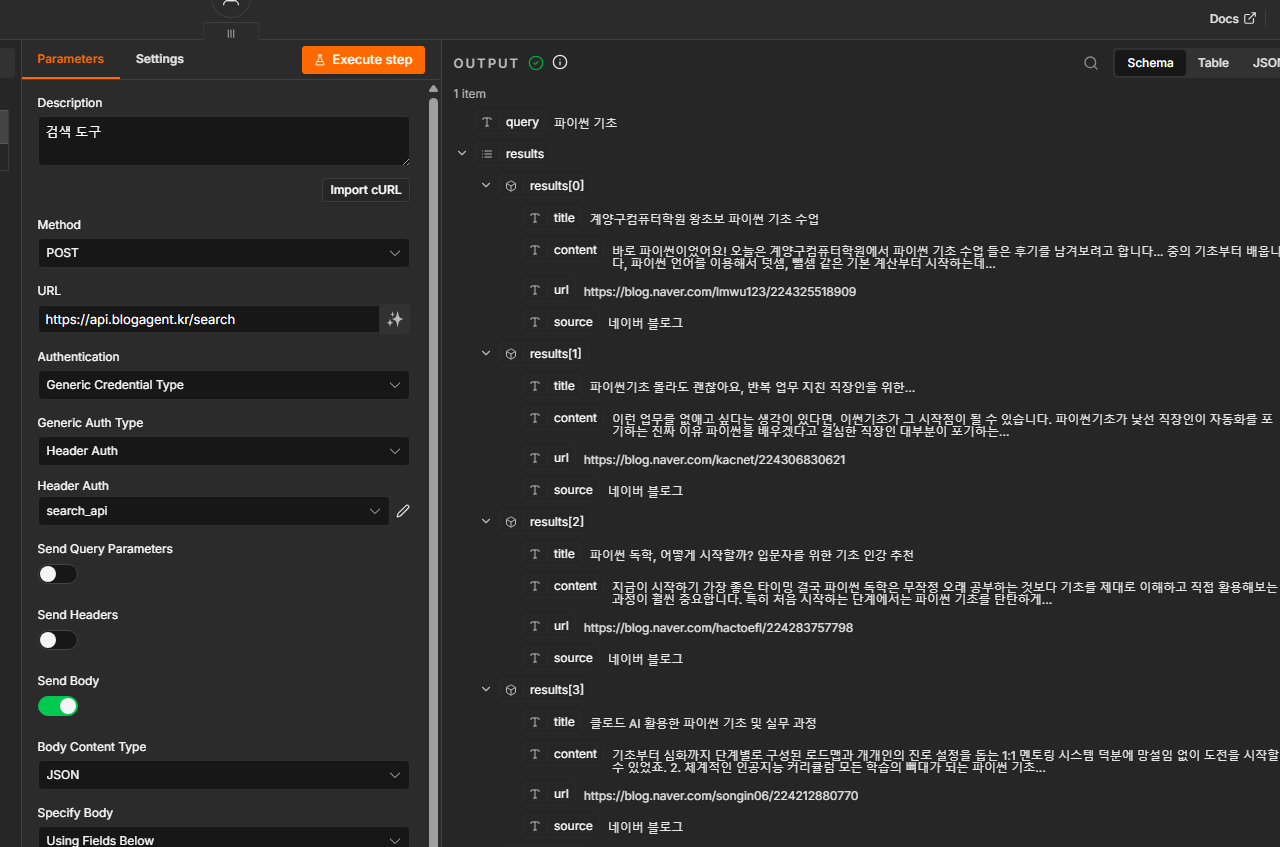Screen dimensions: 1280x847
Task: Click the content field label of results[2]
Action: click(575, 586)
